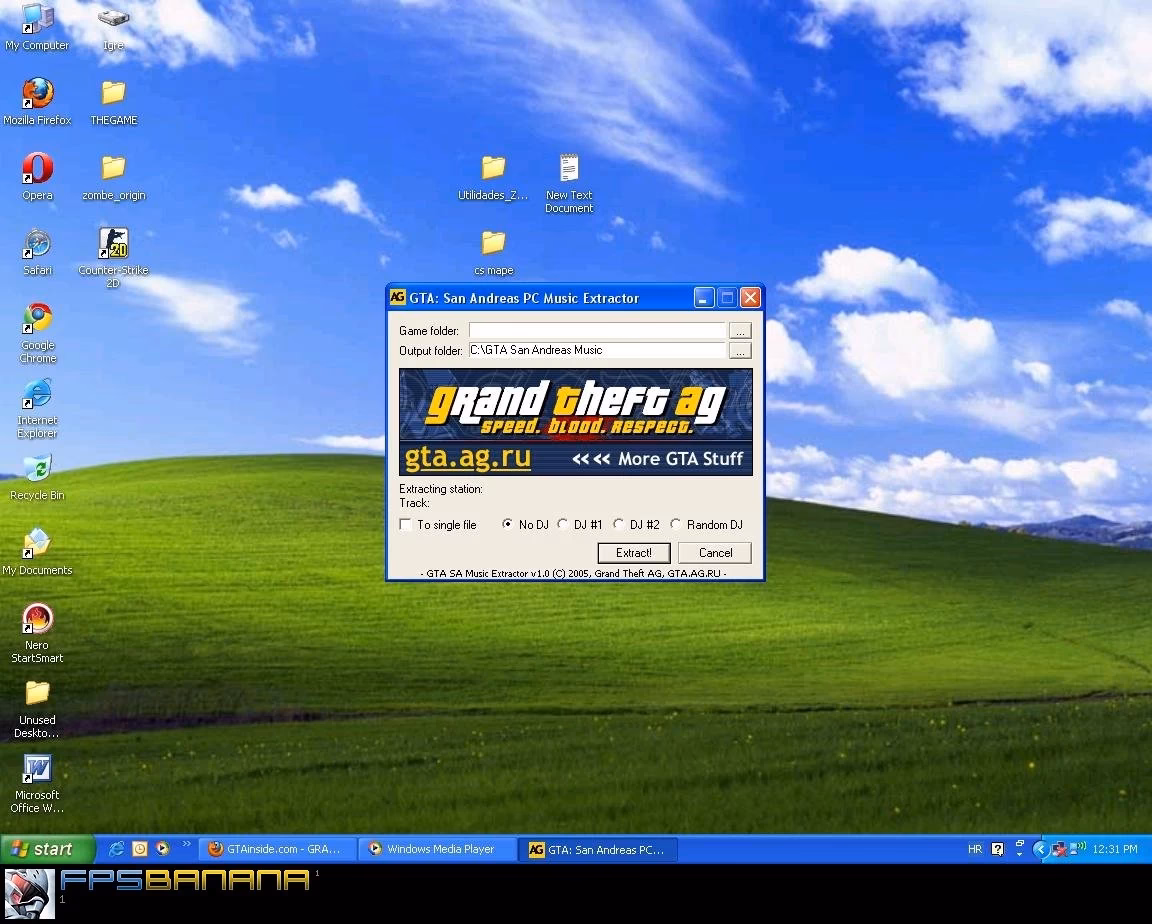Click the Cancel button
The height and width of the screenshot is (924, 1152).
pos(715,552)
